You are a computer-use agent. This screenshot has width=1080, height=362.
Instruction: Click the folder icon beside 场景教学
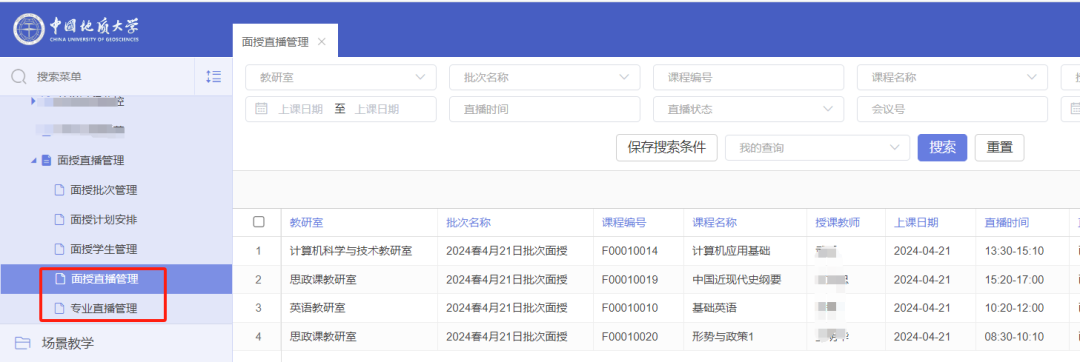pos(23,343)
